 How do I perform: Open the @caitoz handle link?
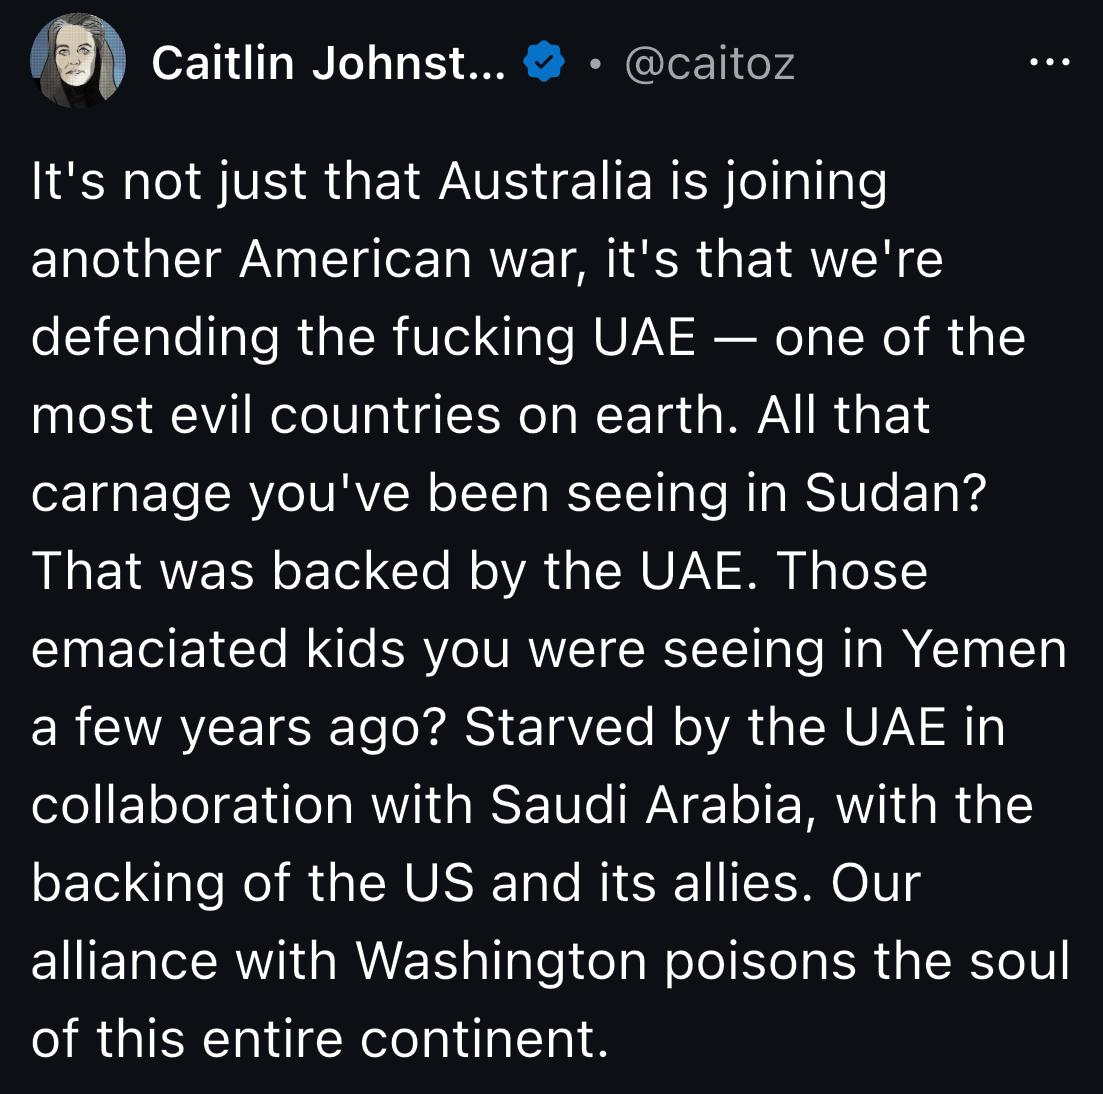[710, 64]
